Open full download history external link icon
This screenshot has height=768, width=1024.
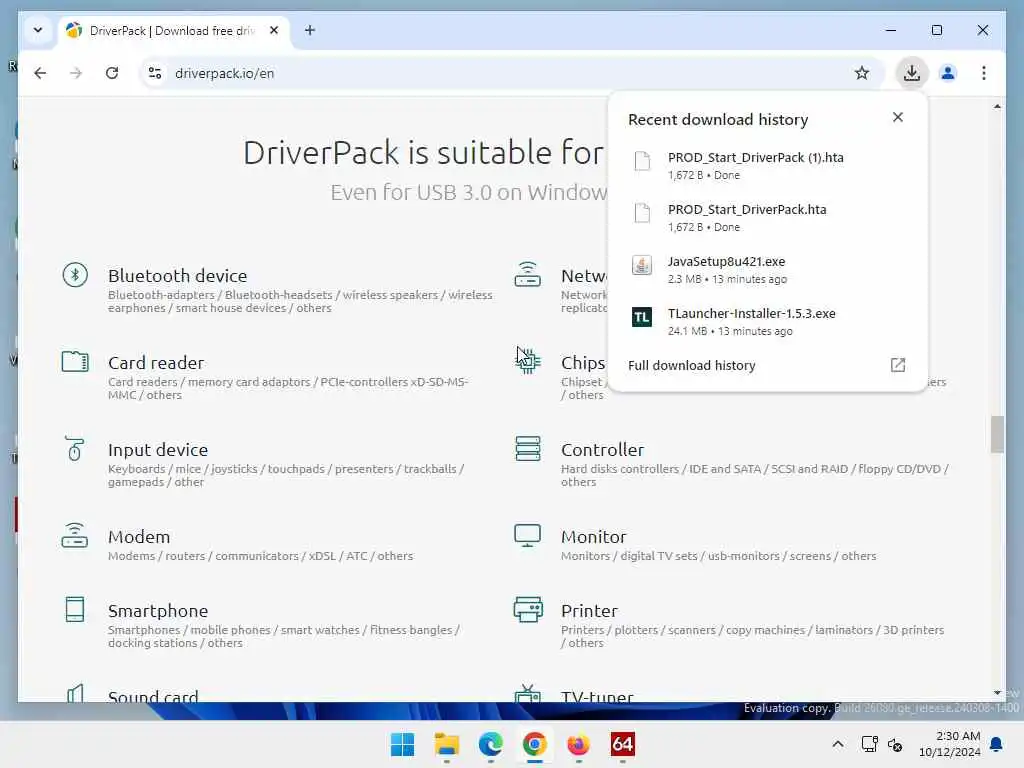click(x=898, y=365)
